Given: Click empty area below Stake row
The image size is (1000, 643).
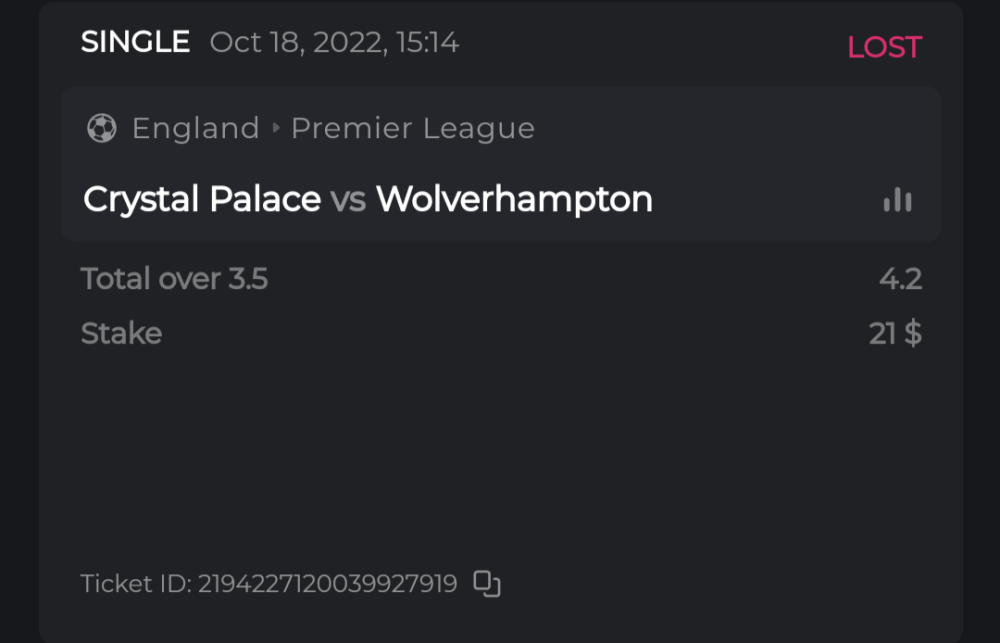Looking at the screenshot, I should coord(500,450).
